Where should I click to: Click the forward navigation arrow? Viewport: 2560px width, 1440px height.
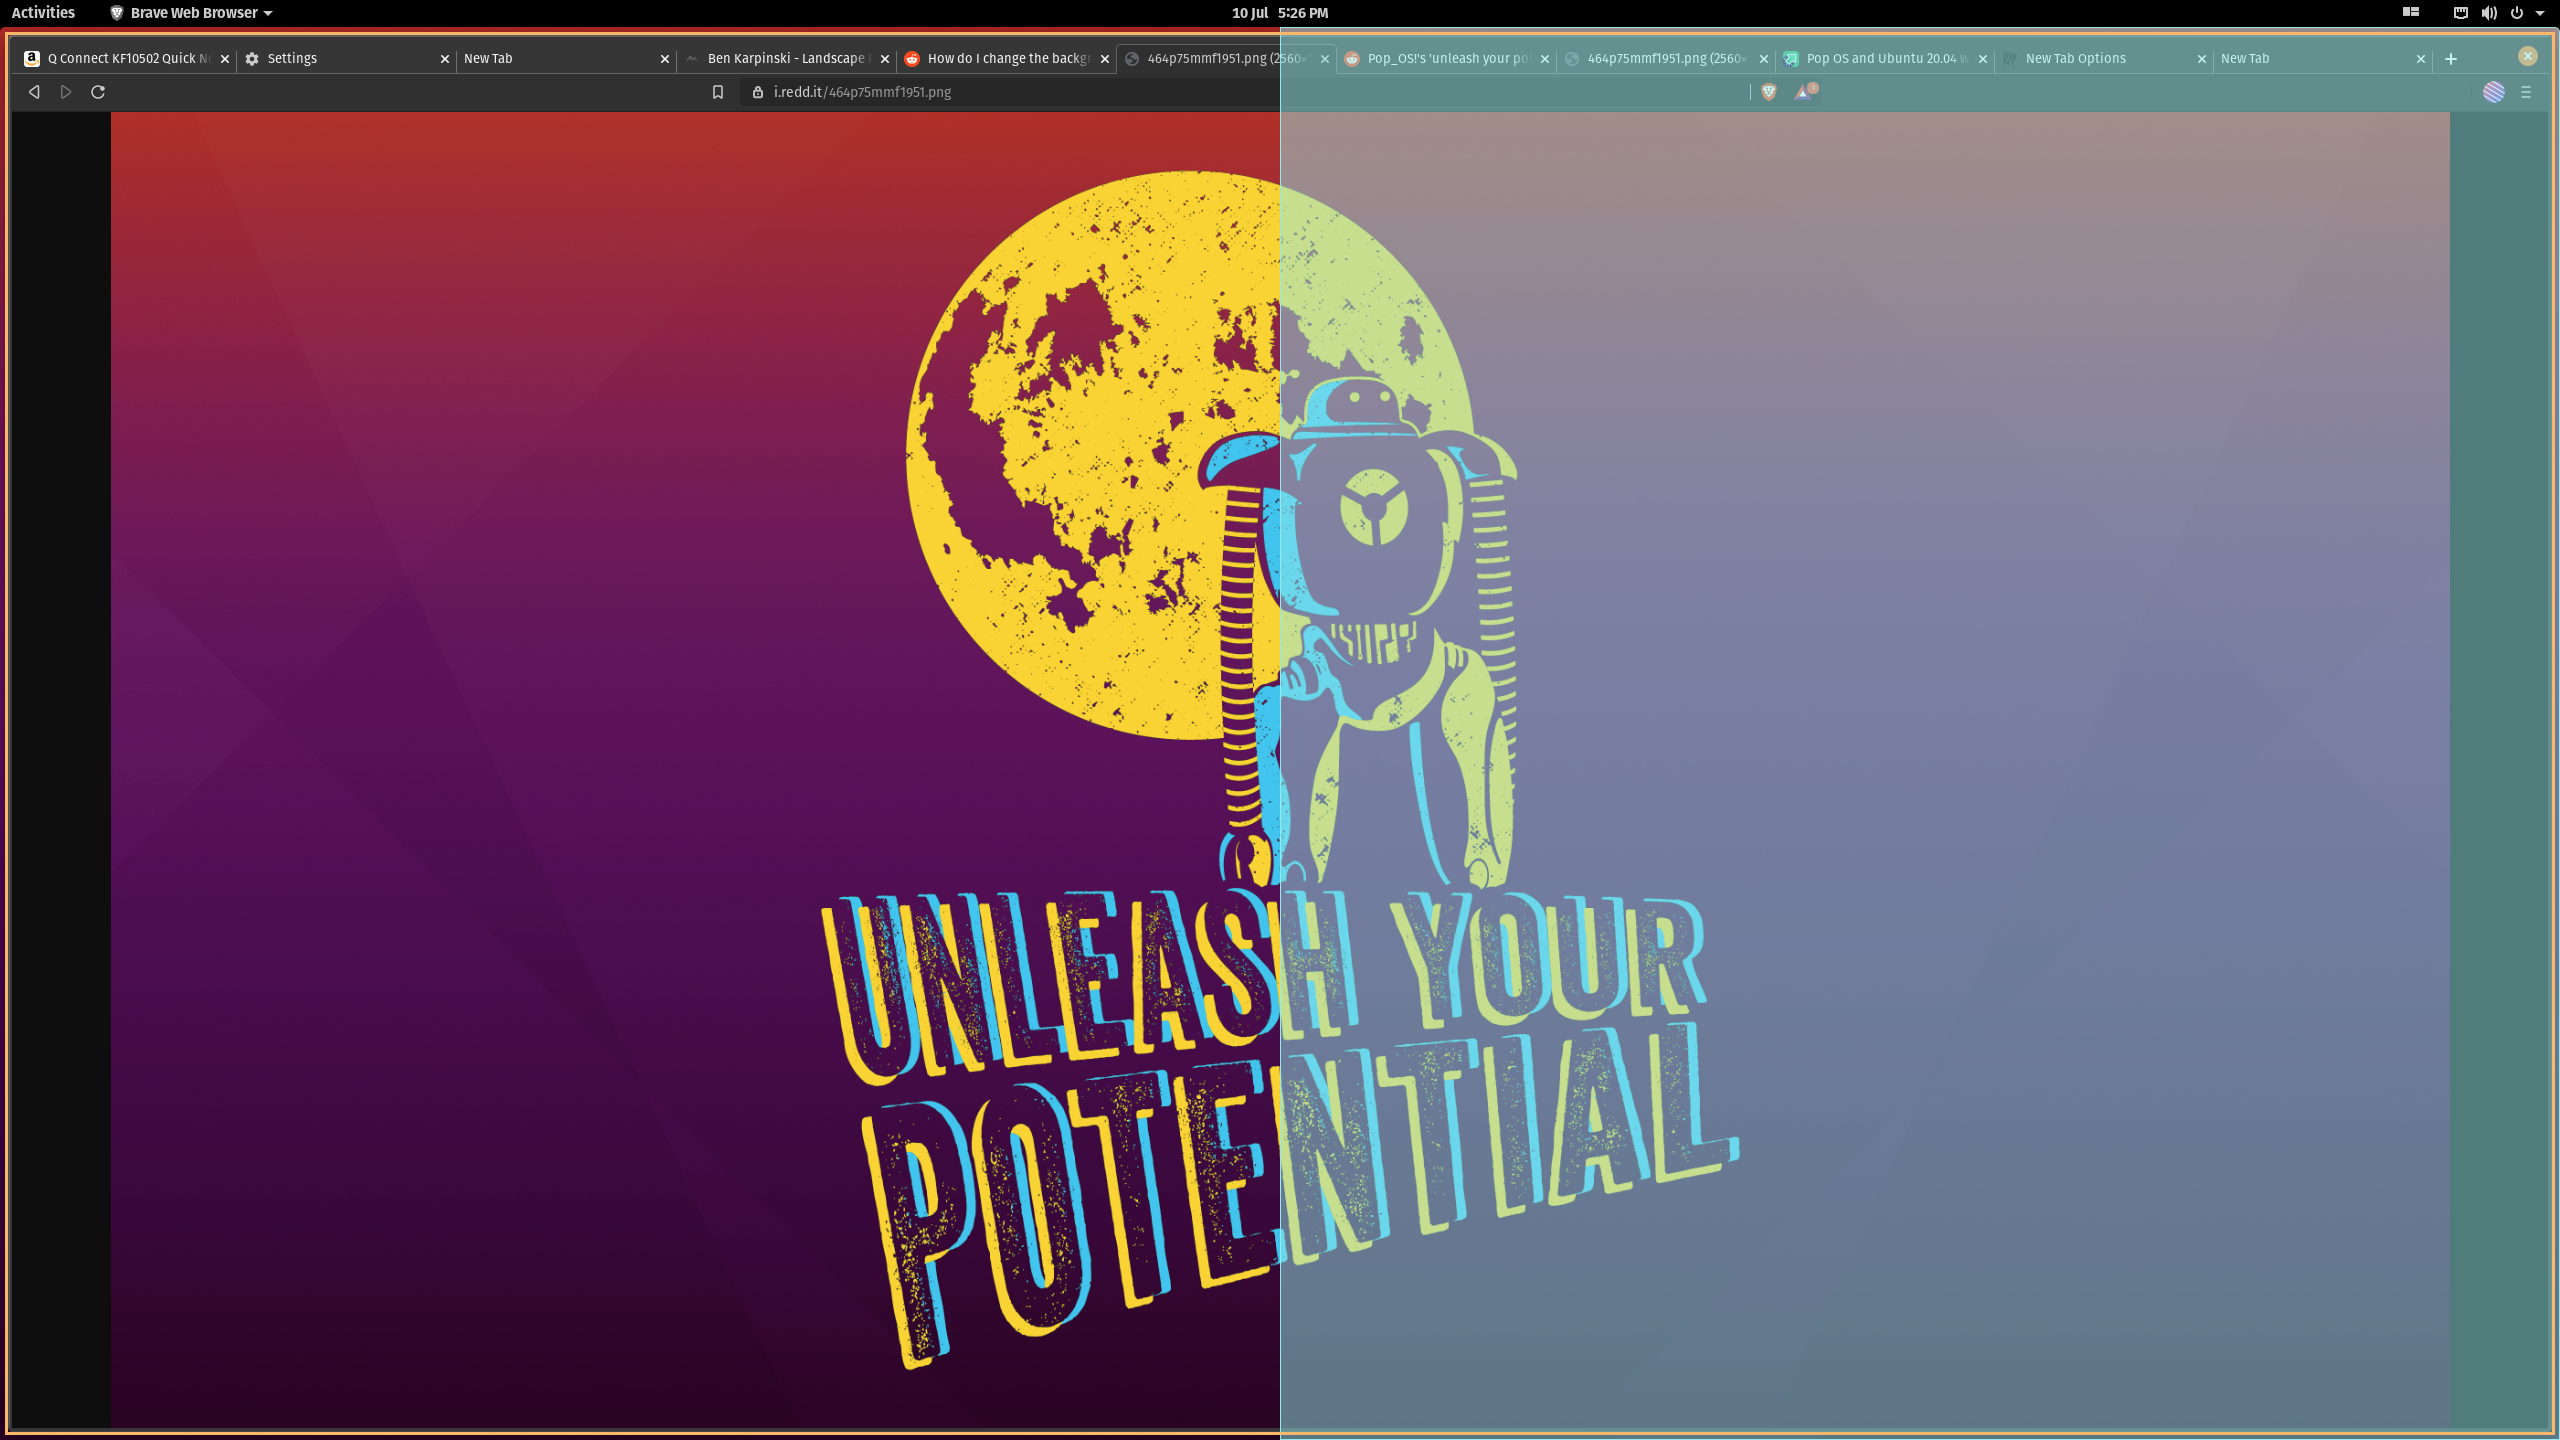(x=66, y=91)
